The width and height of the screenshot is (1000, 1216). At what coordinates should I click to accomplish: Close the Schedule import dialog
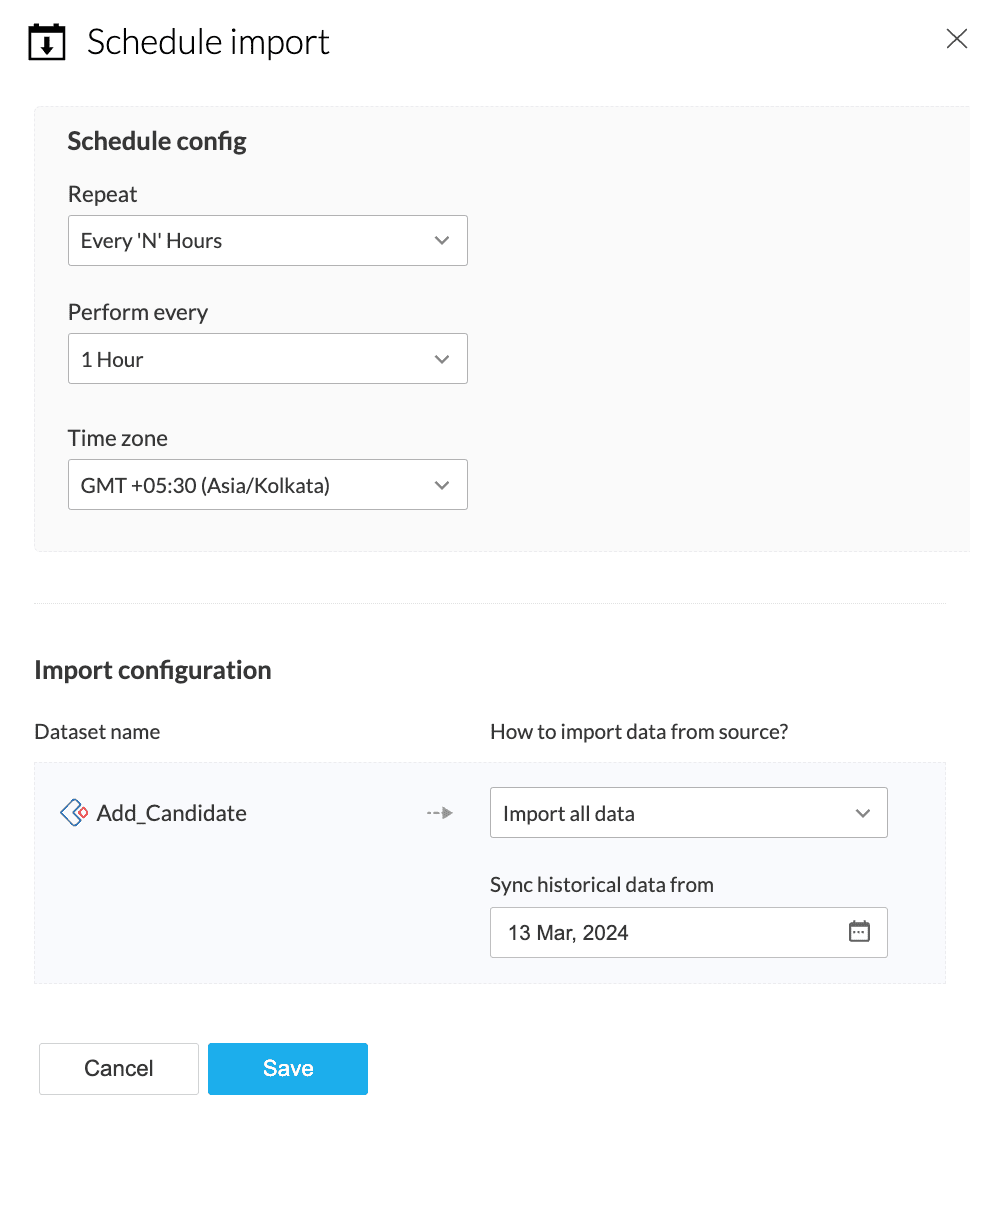(957, 39)
